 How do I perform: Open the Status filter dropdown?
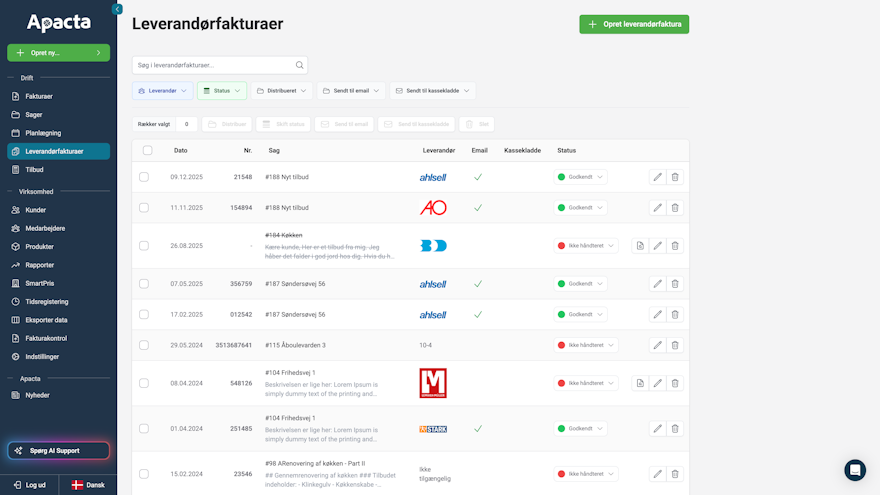click(221, 91)
